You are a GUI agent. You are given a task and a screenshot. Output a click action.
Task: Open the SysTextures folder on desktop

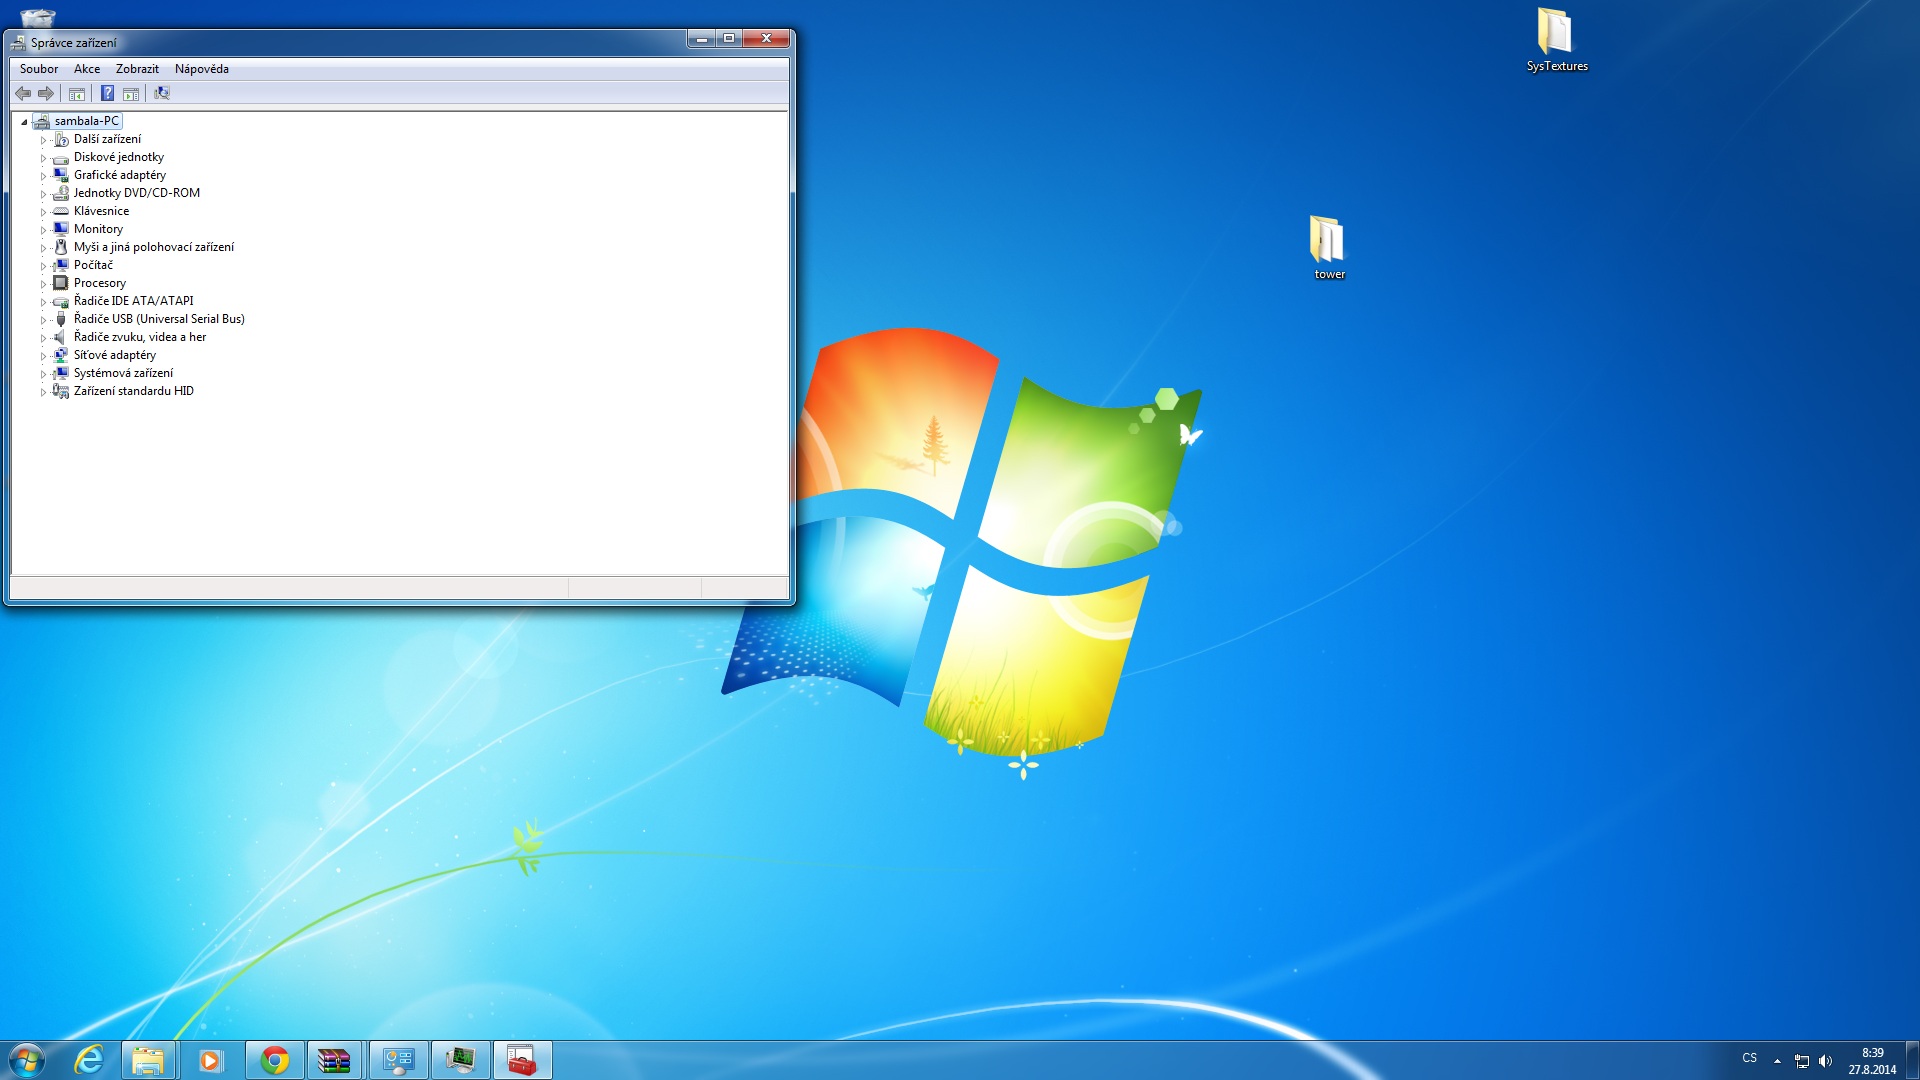coord(1556,40)
